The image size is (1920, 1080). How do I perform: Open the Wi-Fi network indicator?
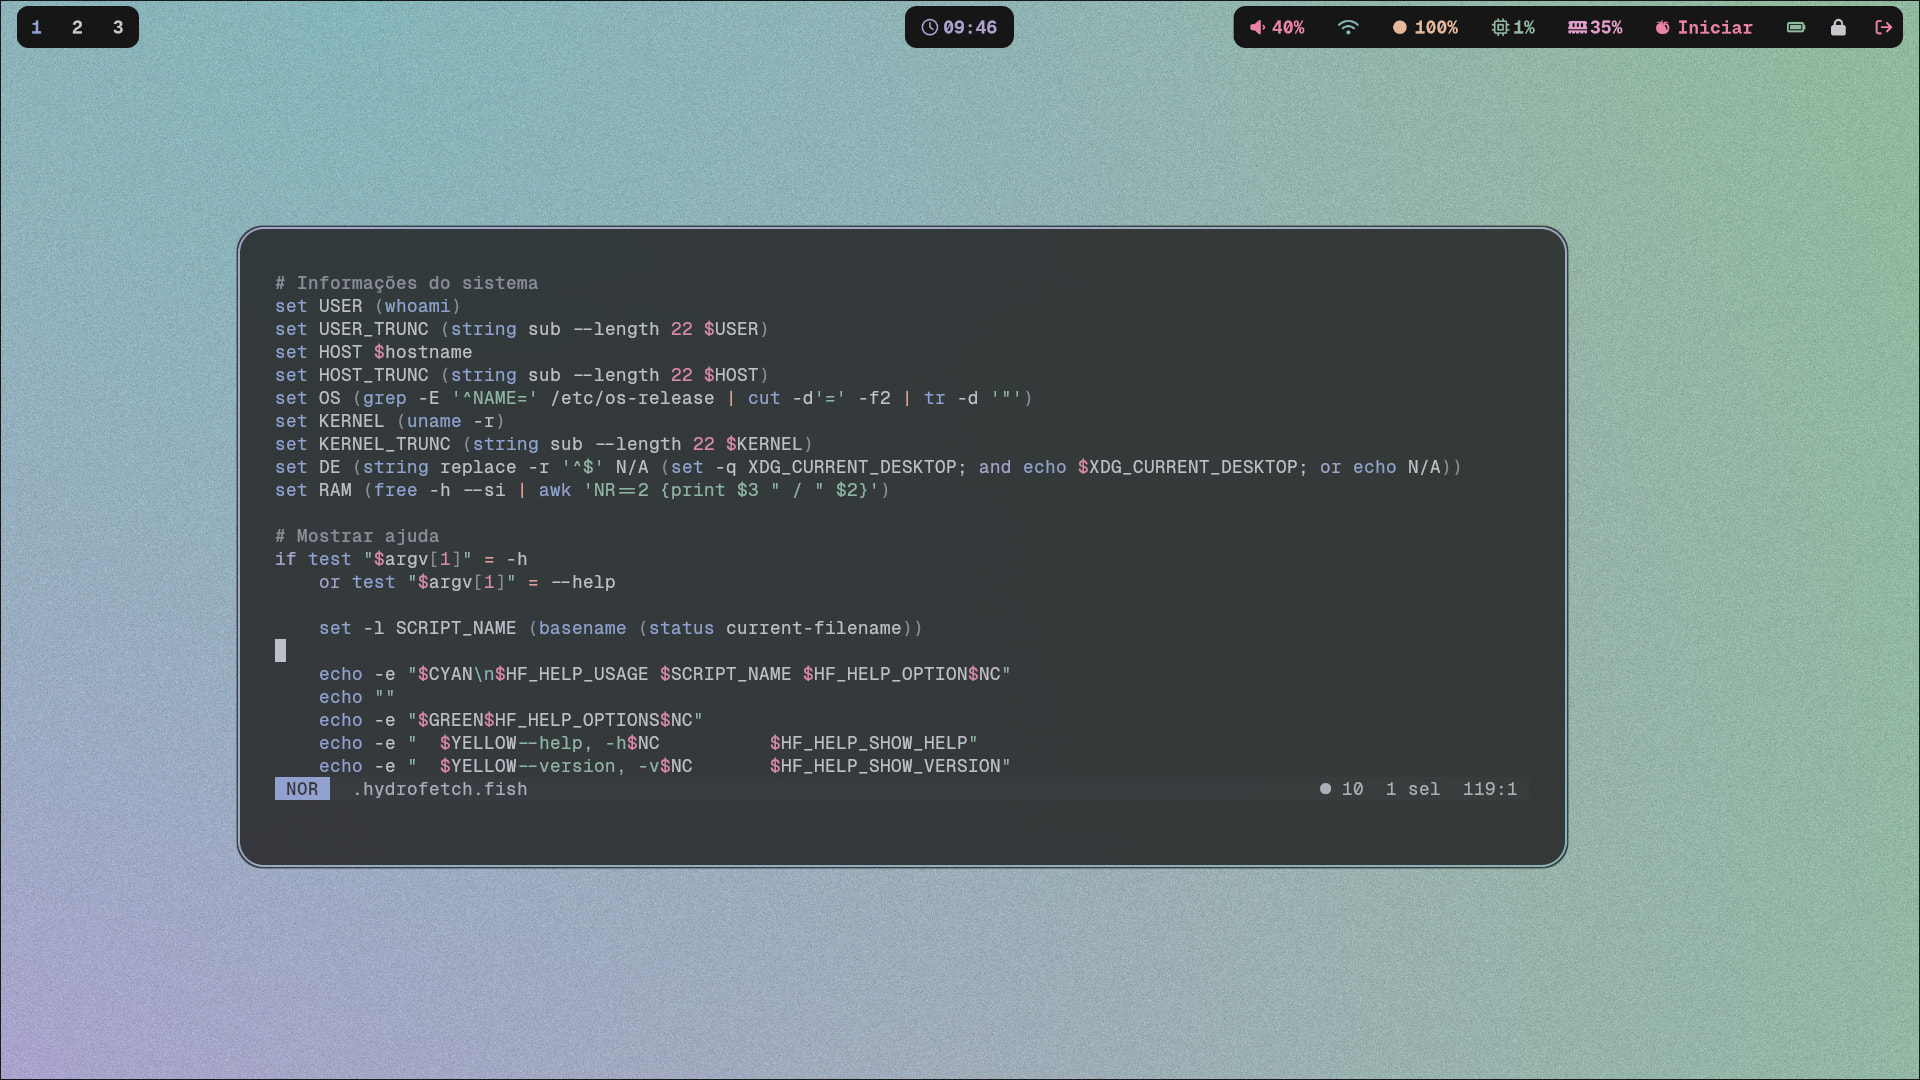[1348, 27]
